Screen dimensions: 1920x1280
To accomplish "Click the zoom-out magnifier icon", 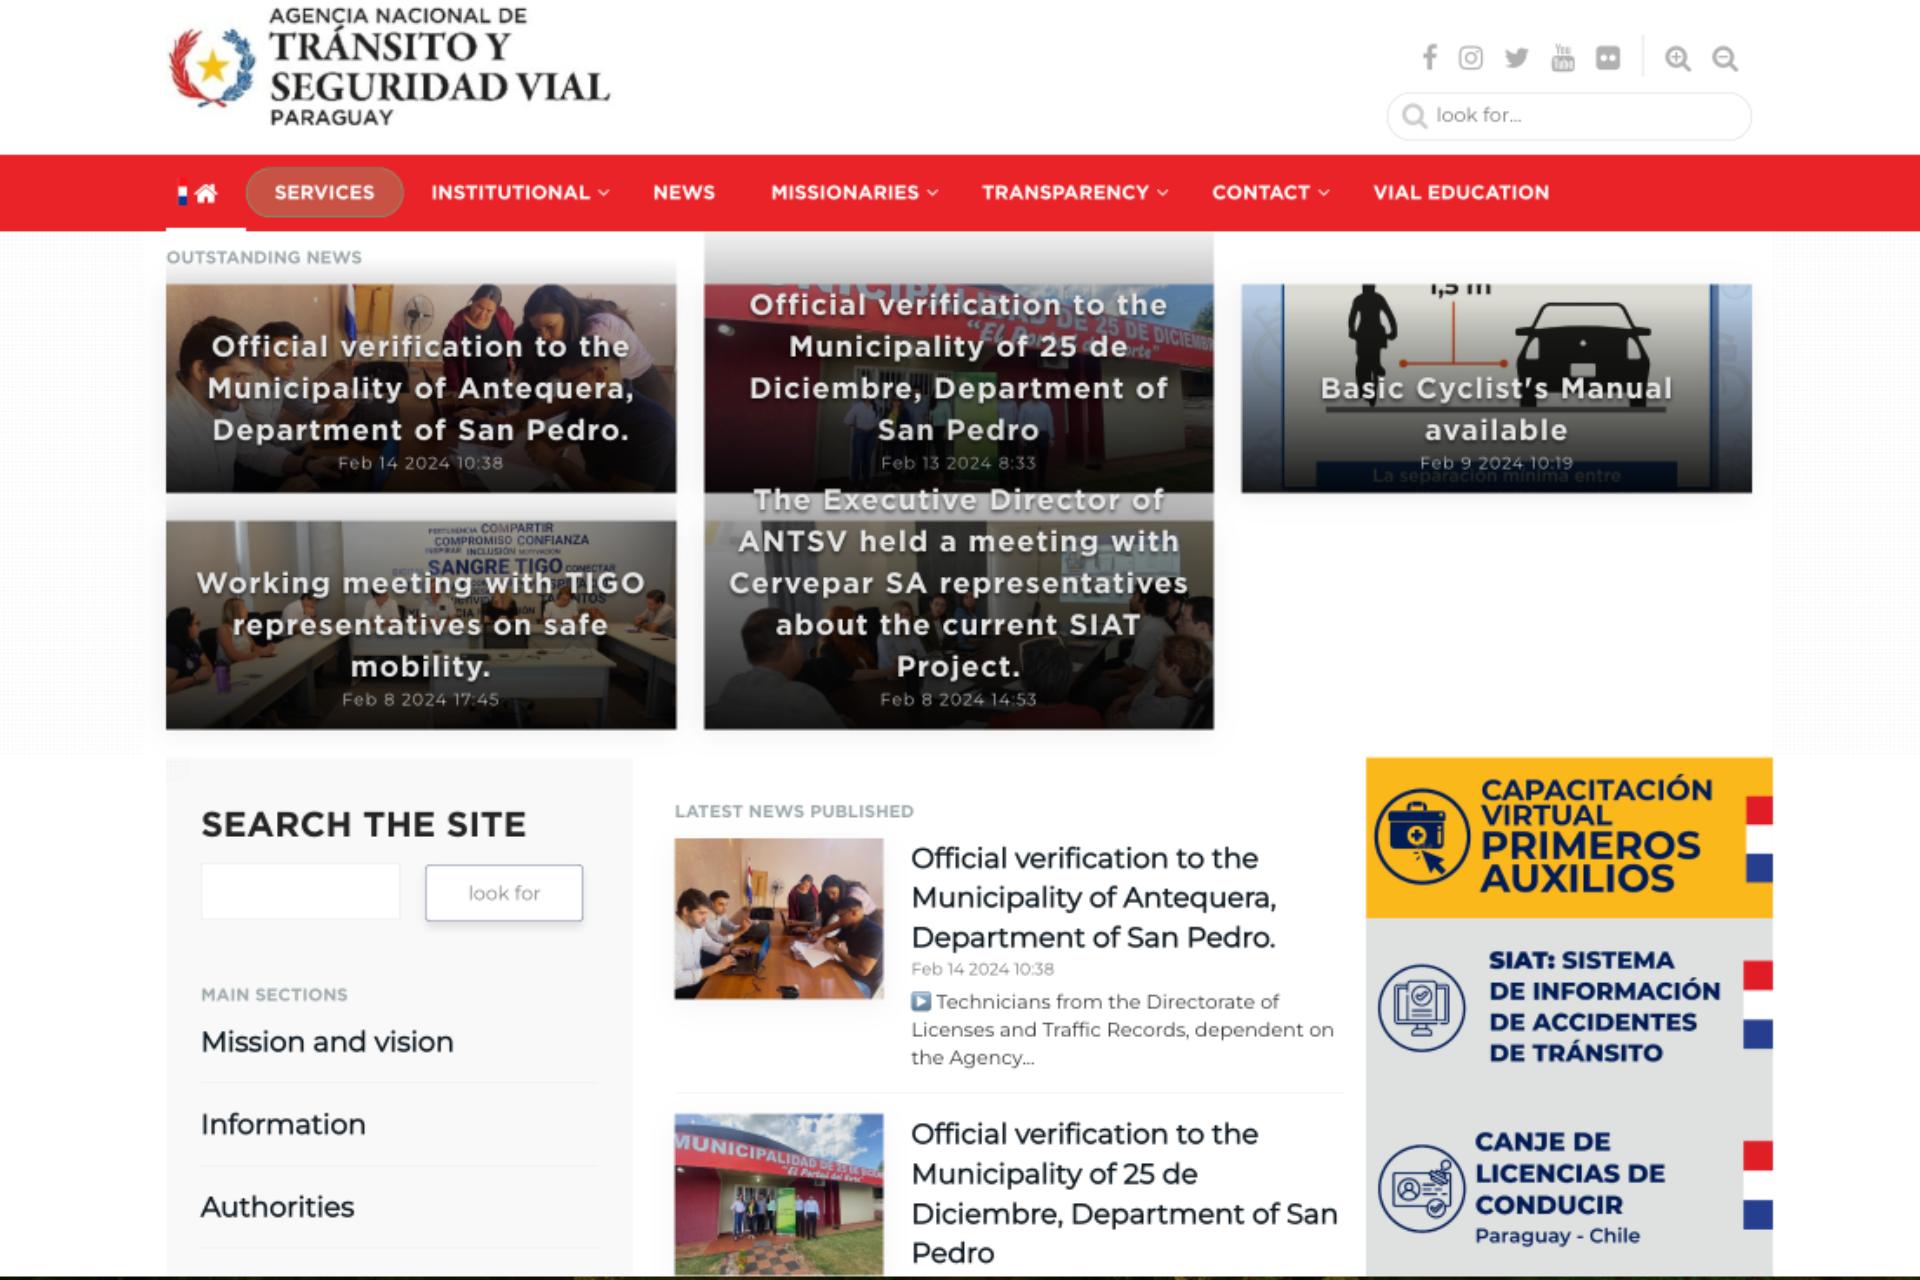I will click(x=1723, y=57).
